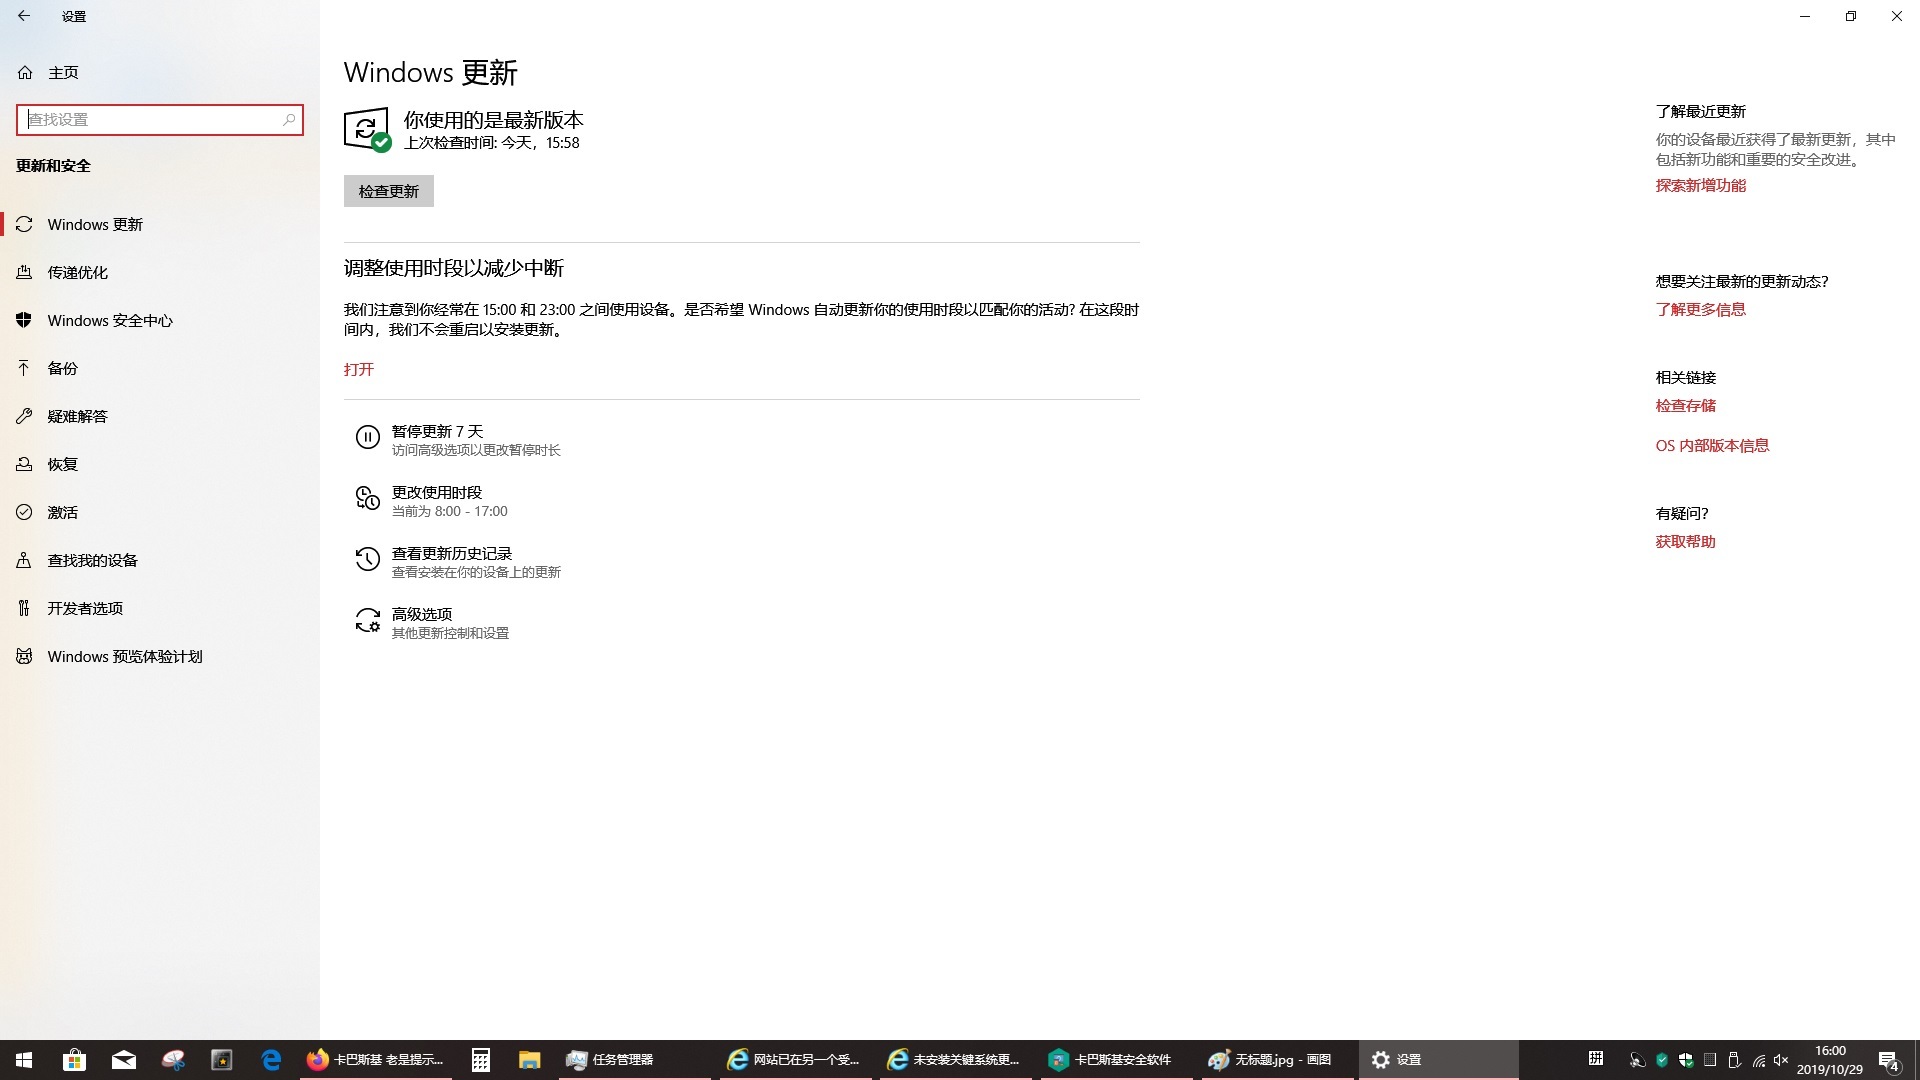Click the 激活 checkmark icon
The image size is (1920, 1080).
tap(24, 513)
